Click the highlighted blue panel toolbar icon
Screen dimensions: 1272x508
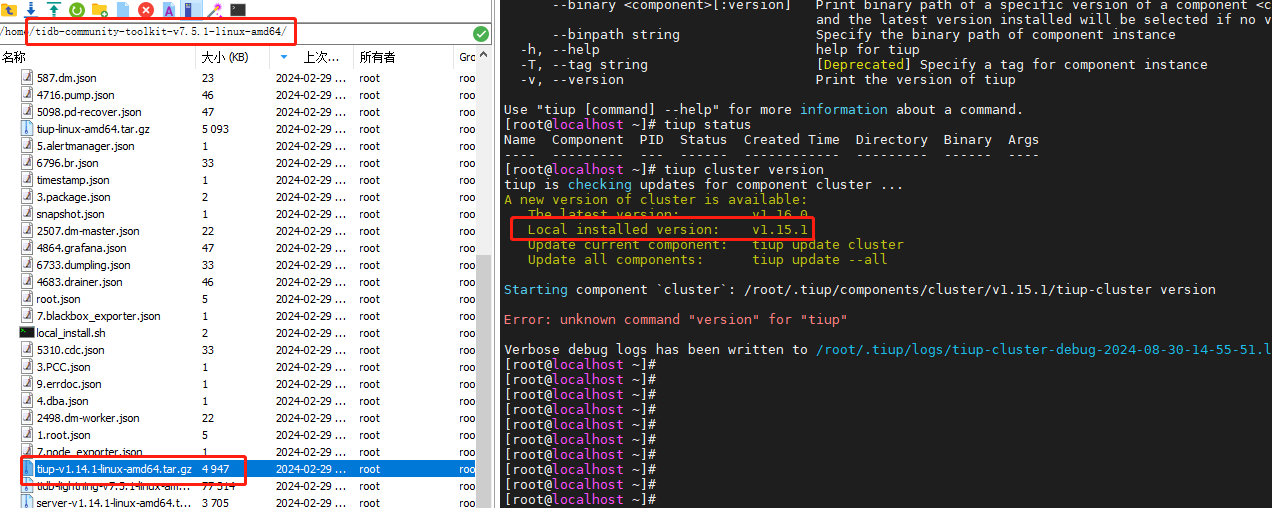(x=192, y=9)
